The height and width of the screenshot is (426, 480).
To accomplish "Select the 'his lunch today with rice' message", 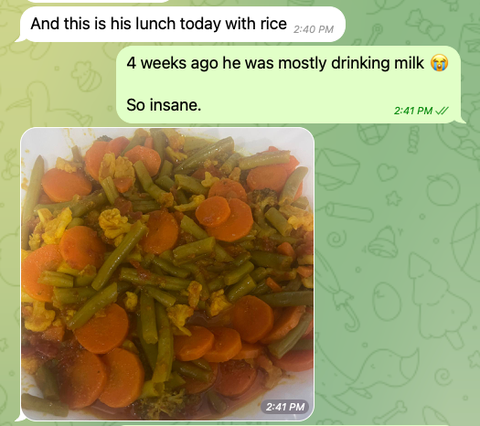I will coord(183,24).
